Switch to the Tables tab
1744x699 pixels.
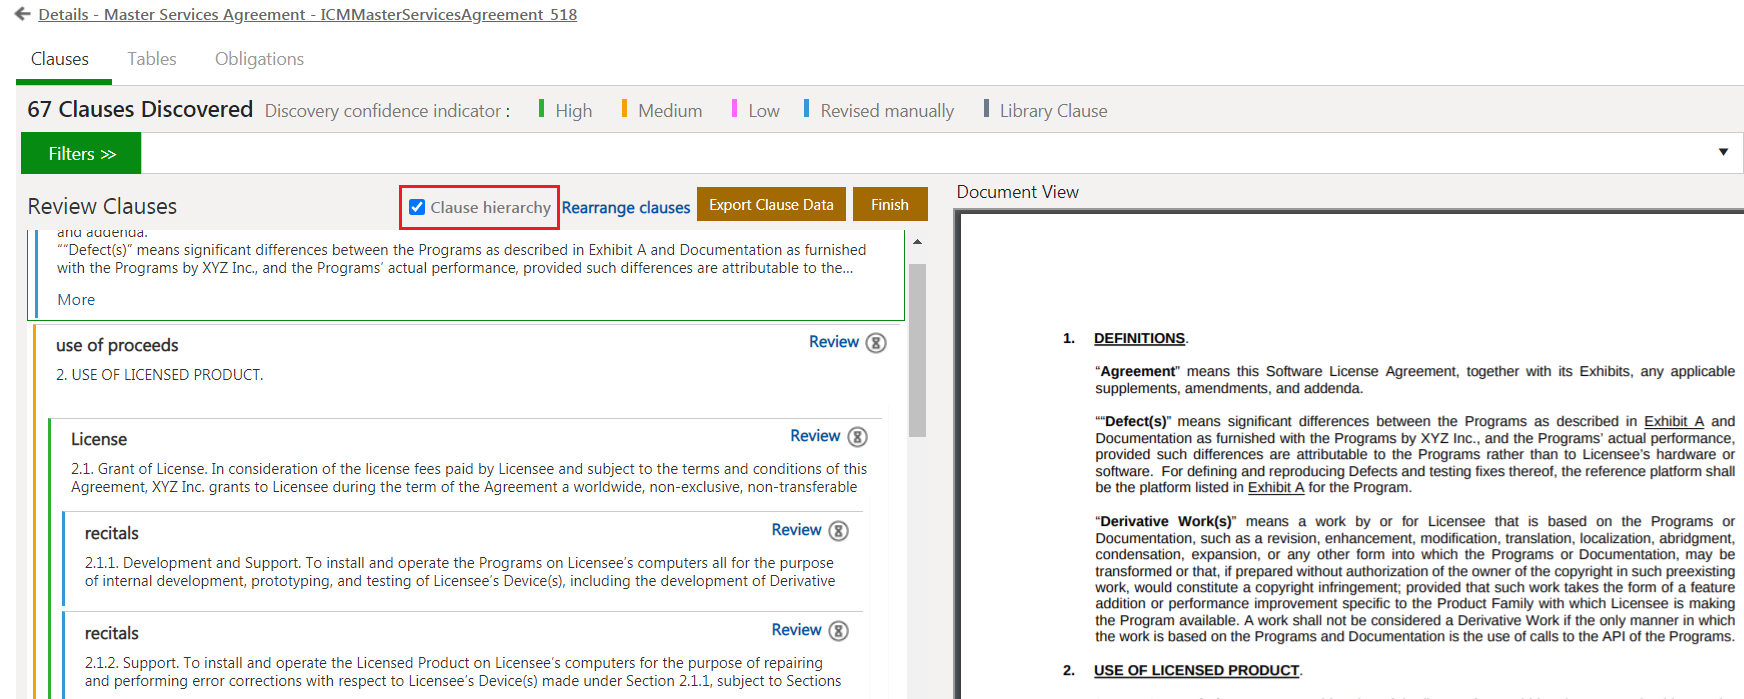point(152,59)
